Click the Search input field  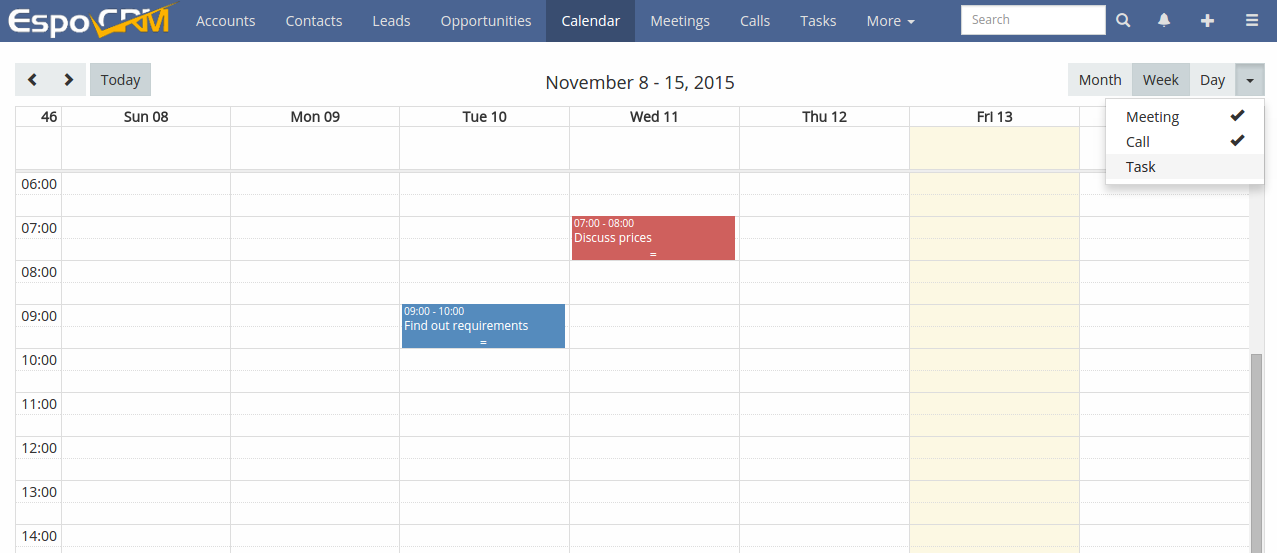(x=1033, y=20)
